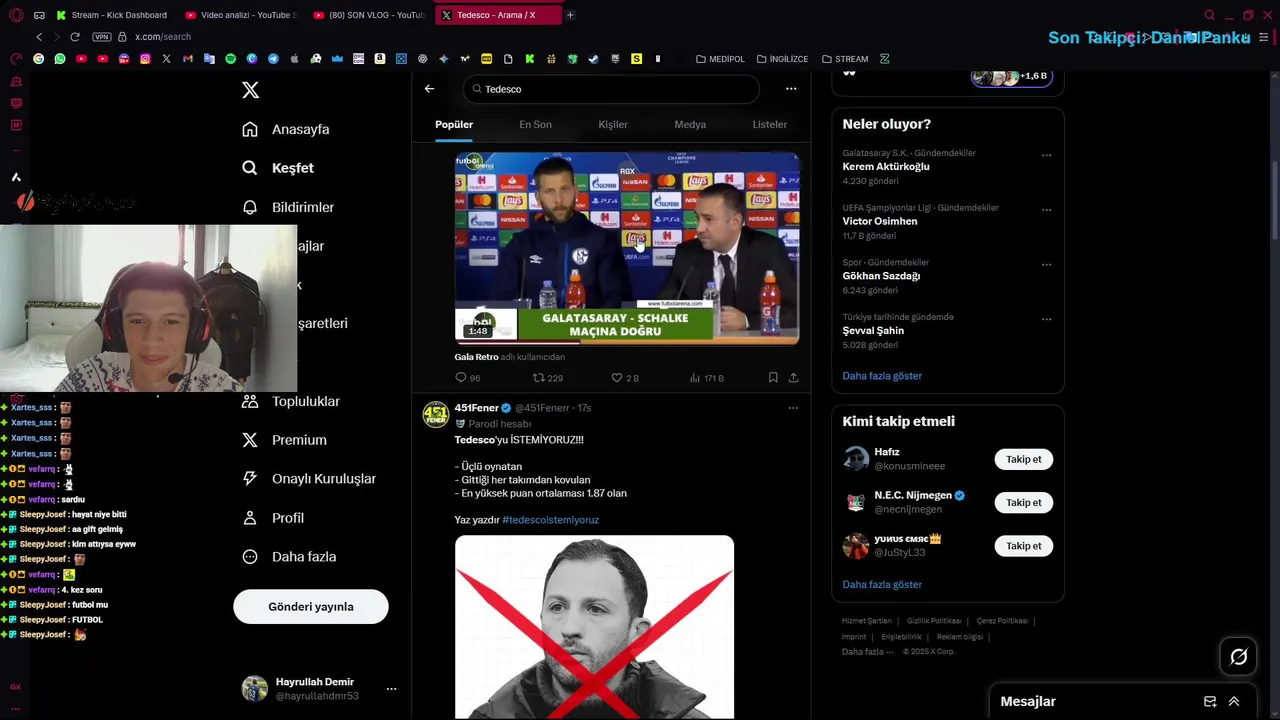The image size is (1280, 720).
Task: Open search options three-dot menu
Action: click(x=791, y=89)
